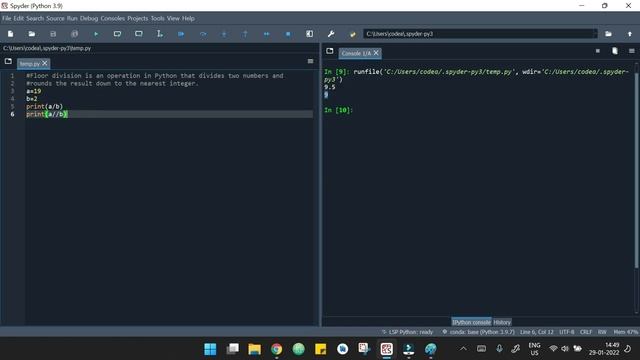Step into function debug icon

click(224, 34)
